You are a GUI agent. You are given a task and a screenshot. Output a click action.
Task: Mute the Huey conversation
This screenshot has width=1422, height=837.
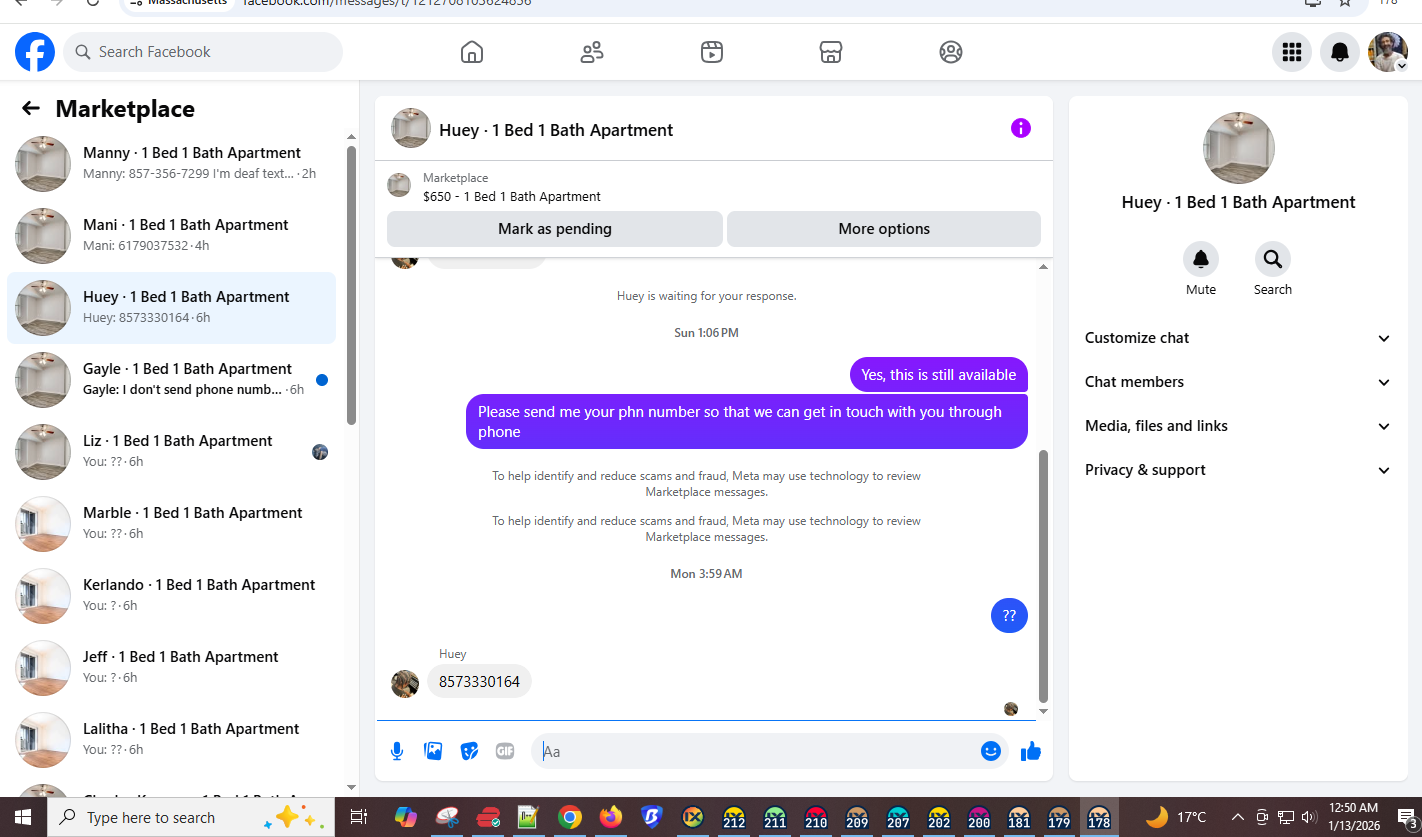pos(1201,260)
